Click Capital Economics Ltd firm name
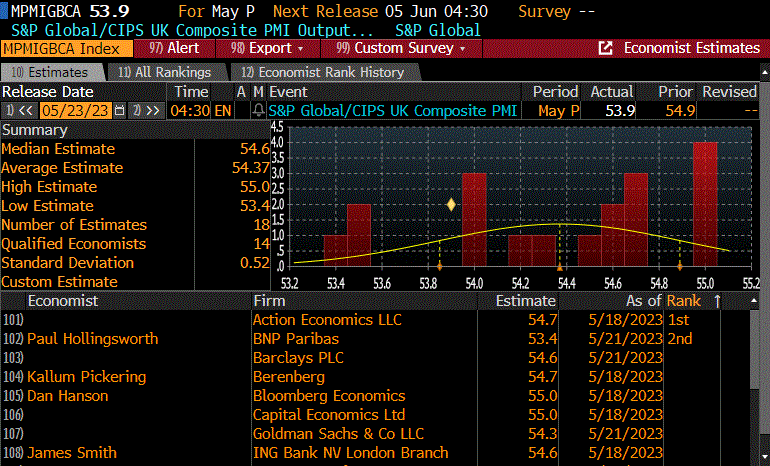The height and width of the screenshot is (466, 770). coord(329,415)
